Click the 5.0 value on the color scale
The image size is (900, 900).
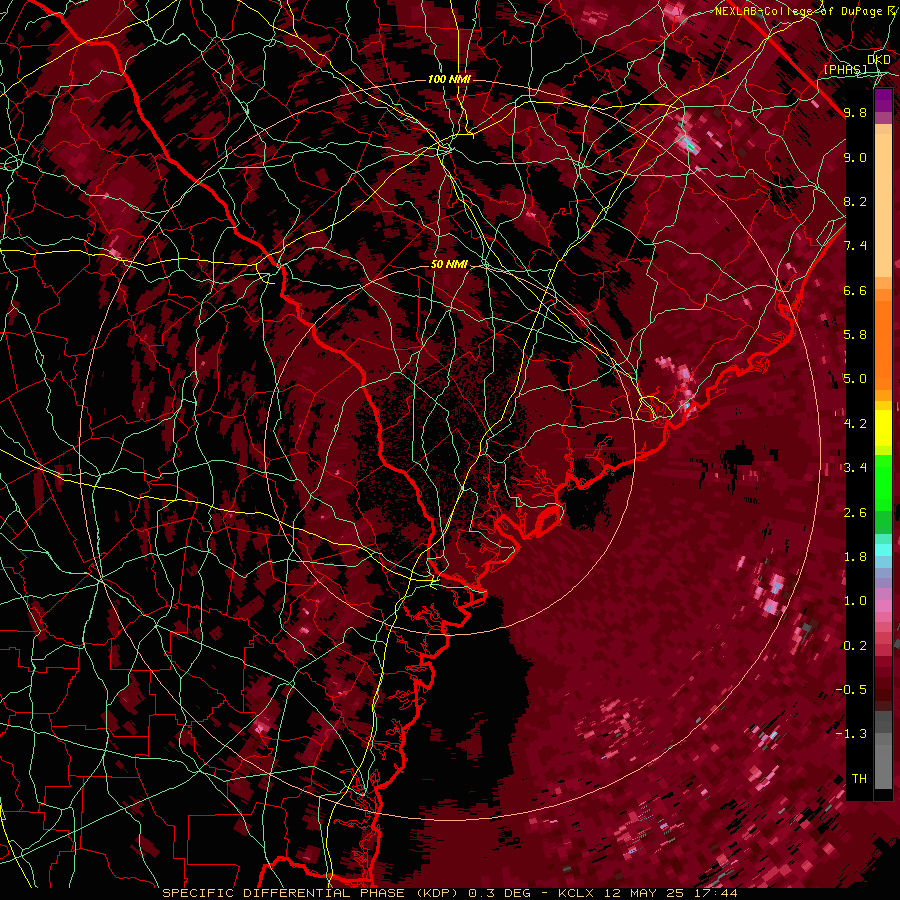click(855, 379)
